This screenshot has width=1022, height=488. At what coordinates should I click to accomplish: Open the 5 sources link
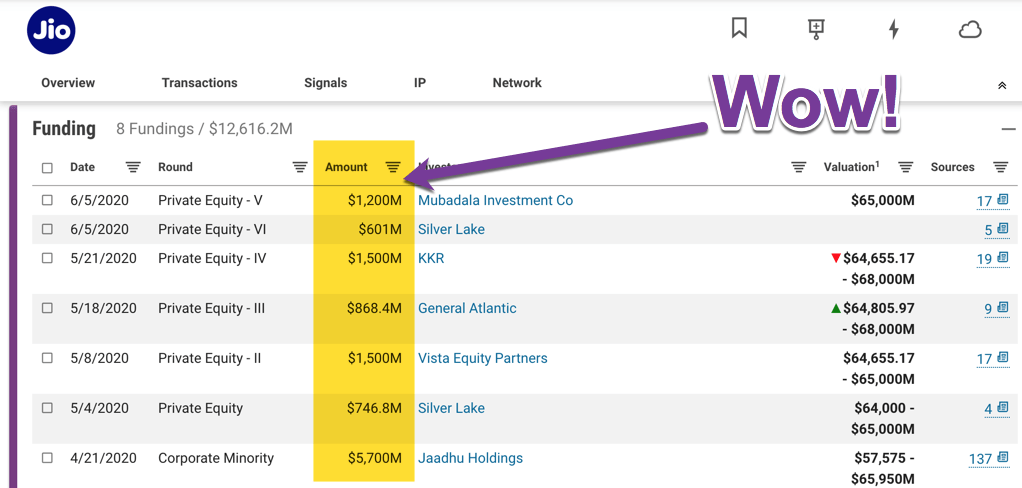click(997, 229)
